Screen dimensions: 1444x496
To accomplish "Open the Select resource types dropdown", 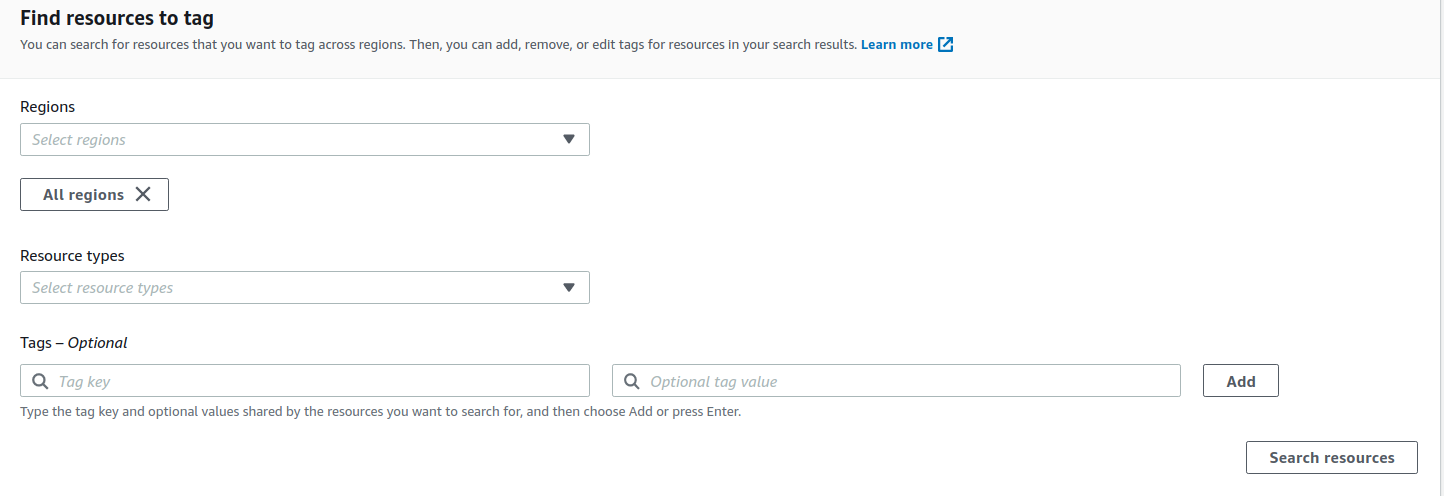I will (305, 288).
